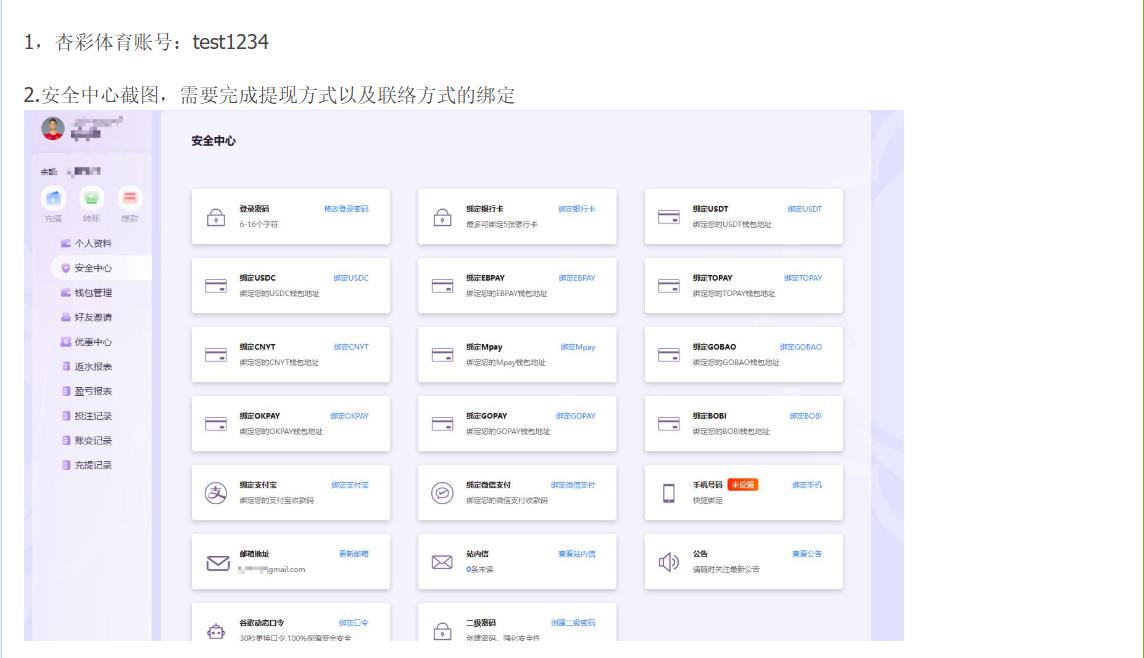Click the user avatar picture
The image size is (1144, 658).
tap(53, 128)
